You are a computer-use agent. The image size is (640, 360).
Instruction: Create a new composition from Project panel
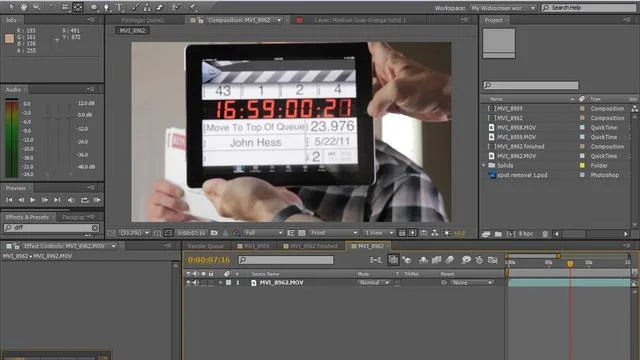[x=510, y=234]
